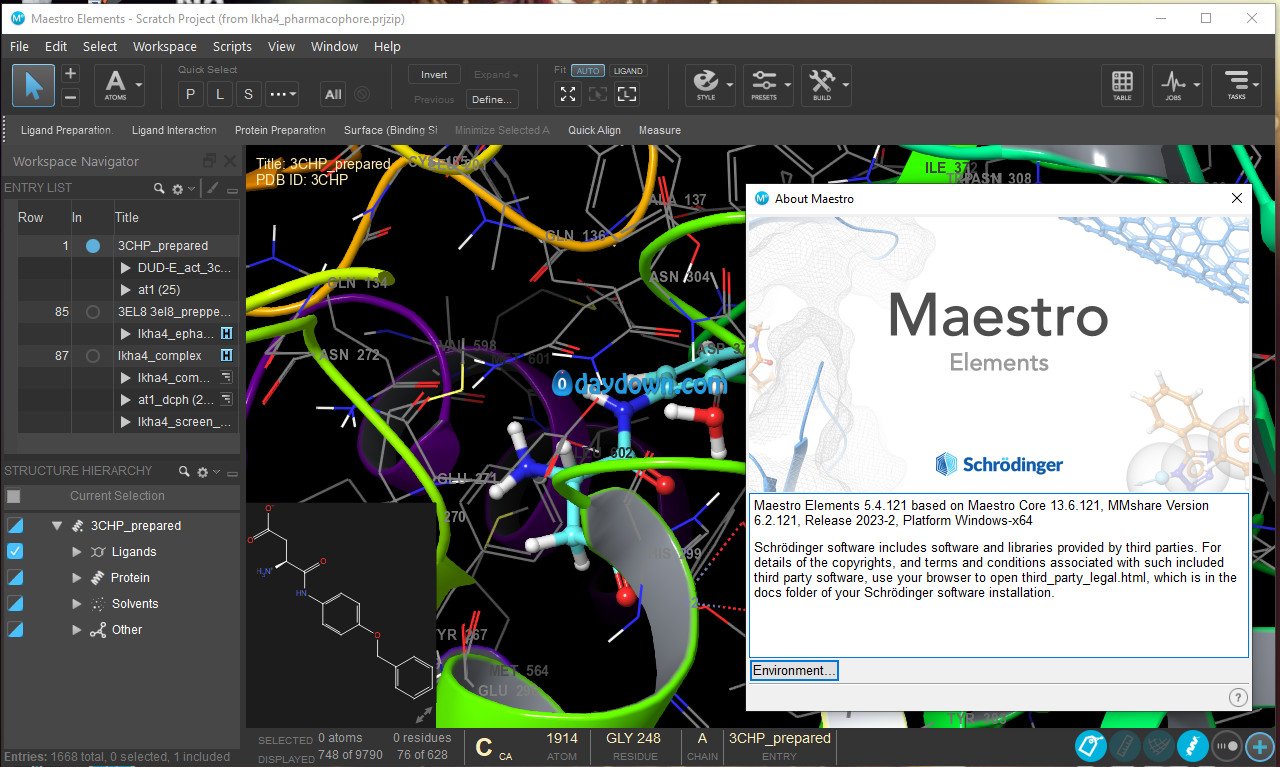Click the entry list pencil edit icon
The width and height of the screenshot is (1280, 767).
pyautogui.click(x=212, y=188)
